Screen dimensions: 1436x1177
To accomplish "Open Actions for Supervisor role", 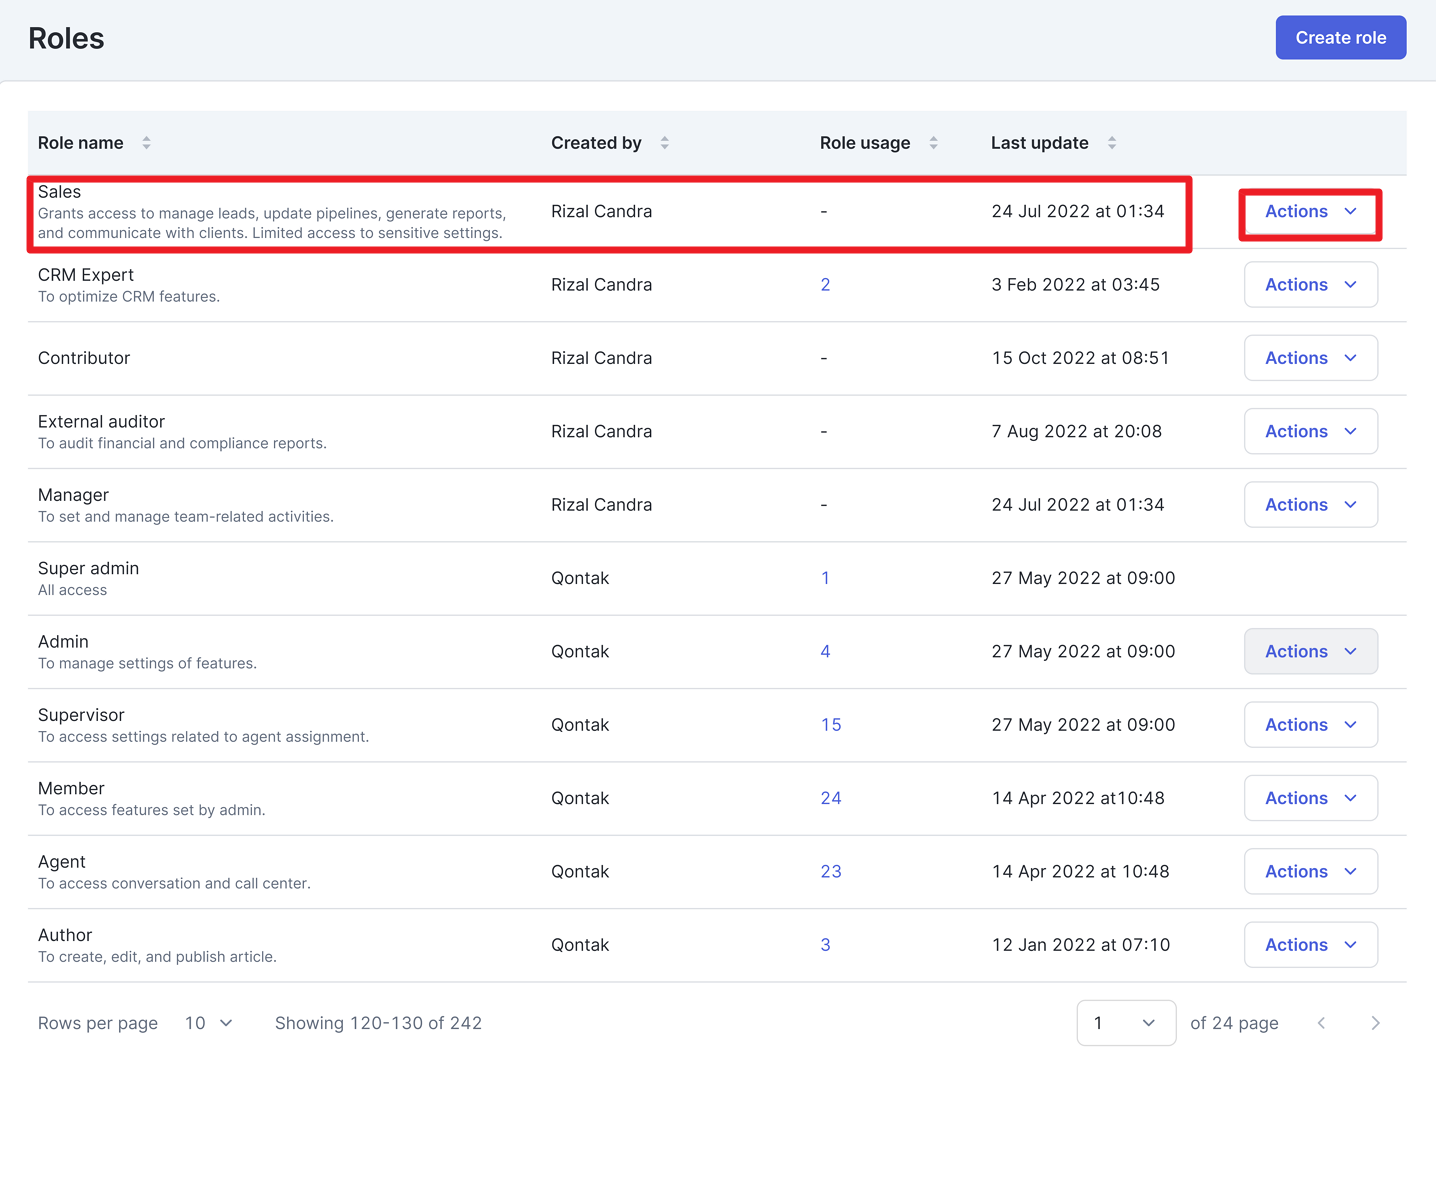I will point(1310,725).
